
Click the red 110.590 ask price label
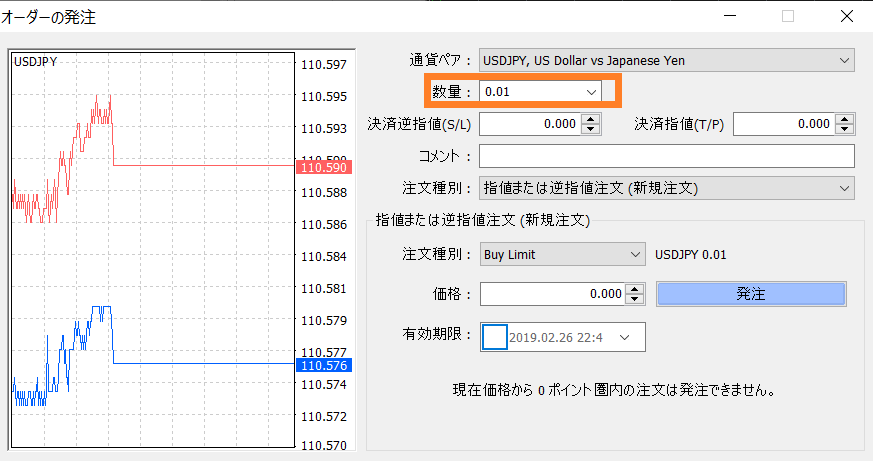[x=323, y=167]
